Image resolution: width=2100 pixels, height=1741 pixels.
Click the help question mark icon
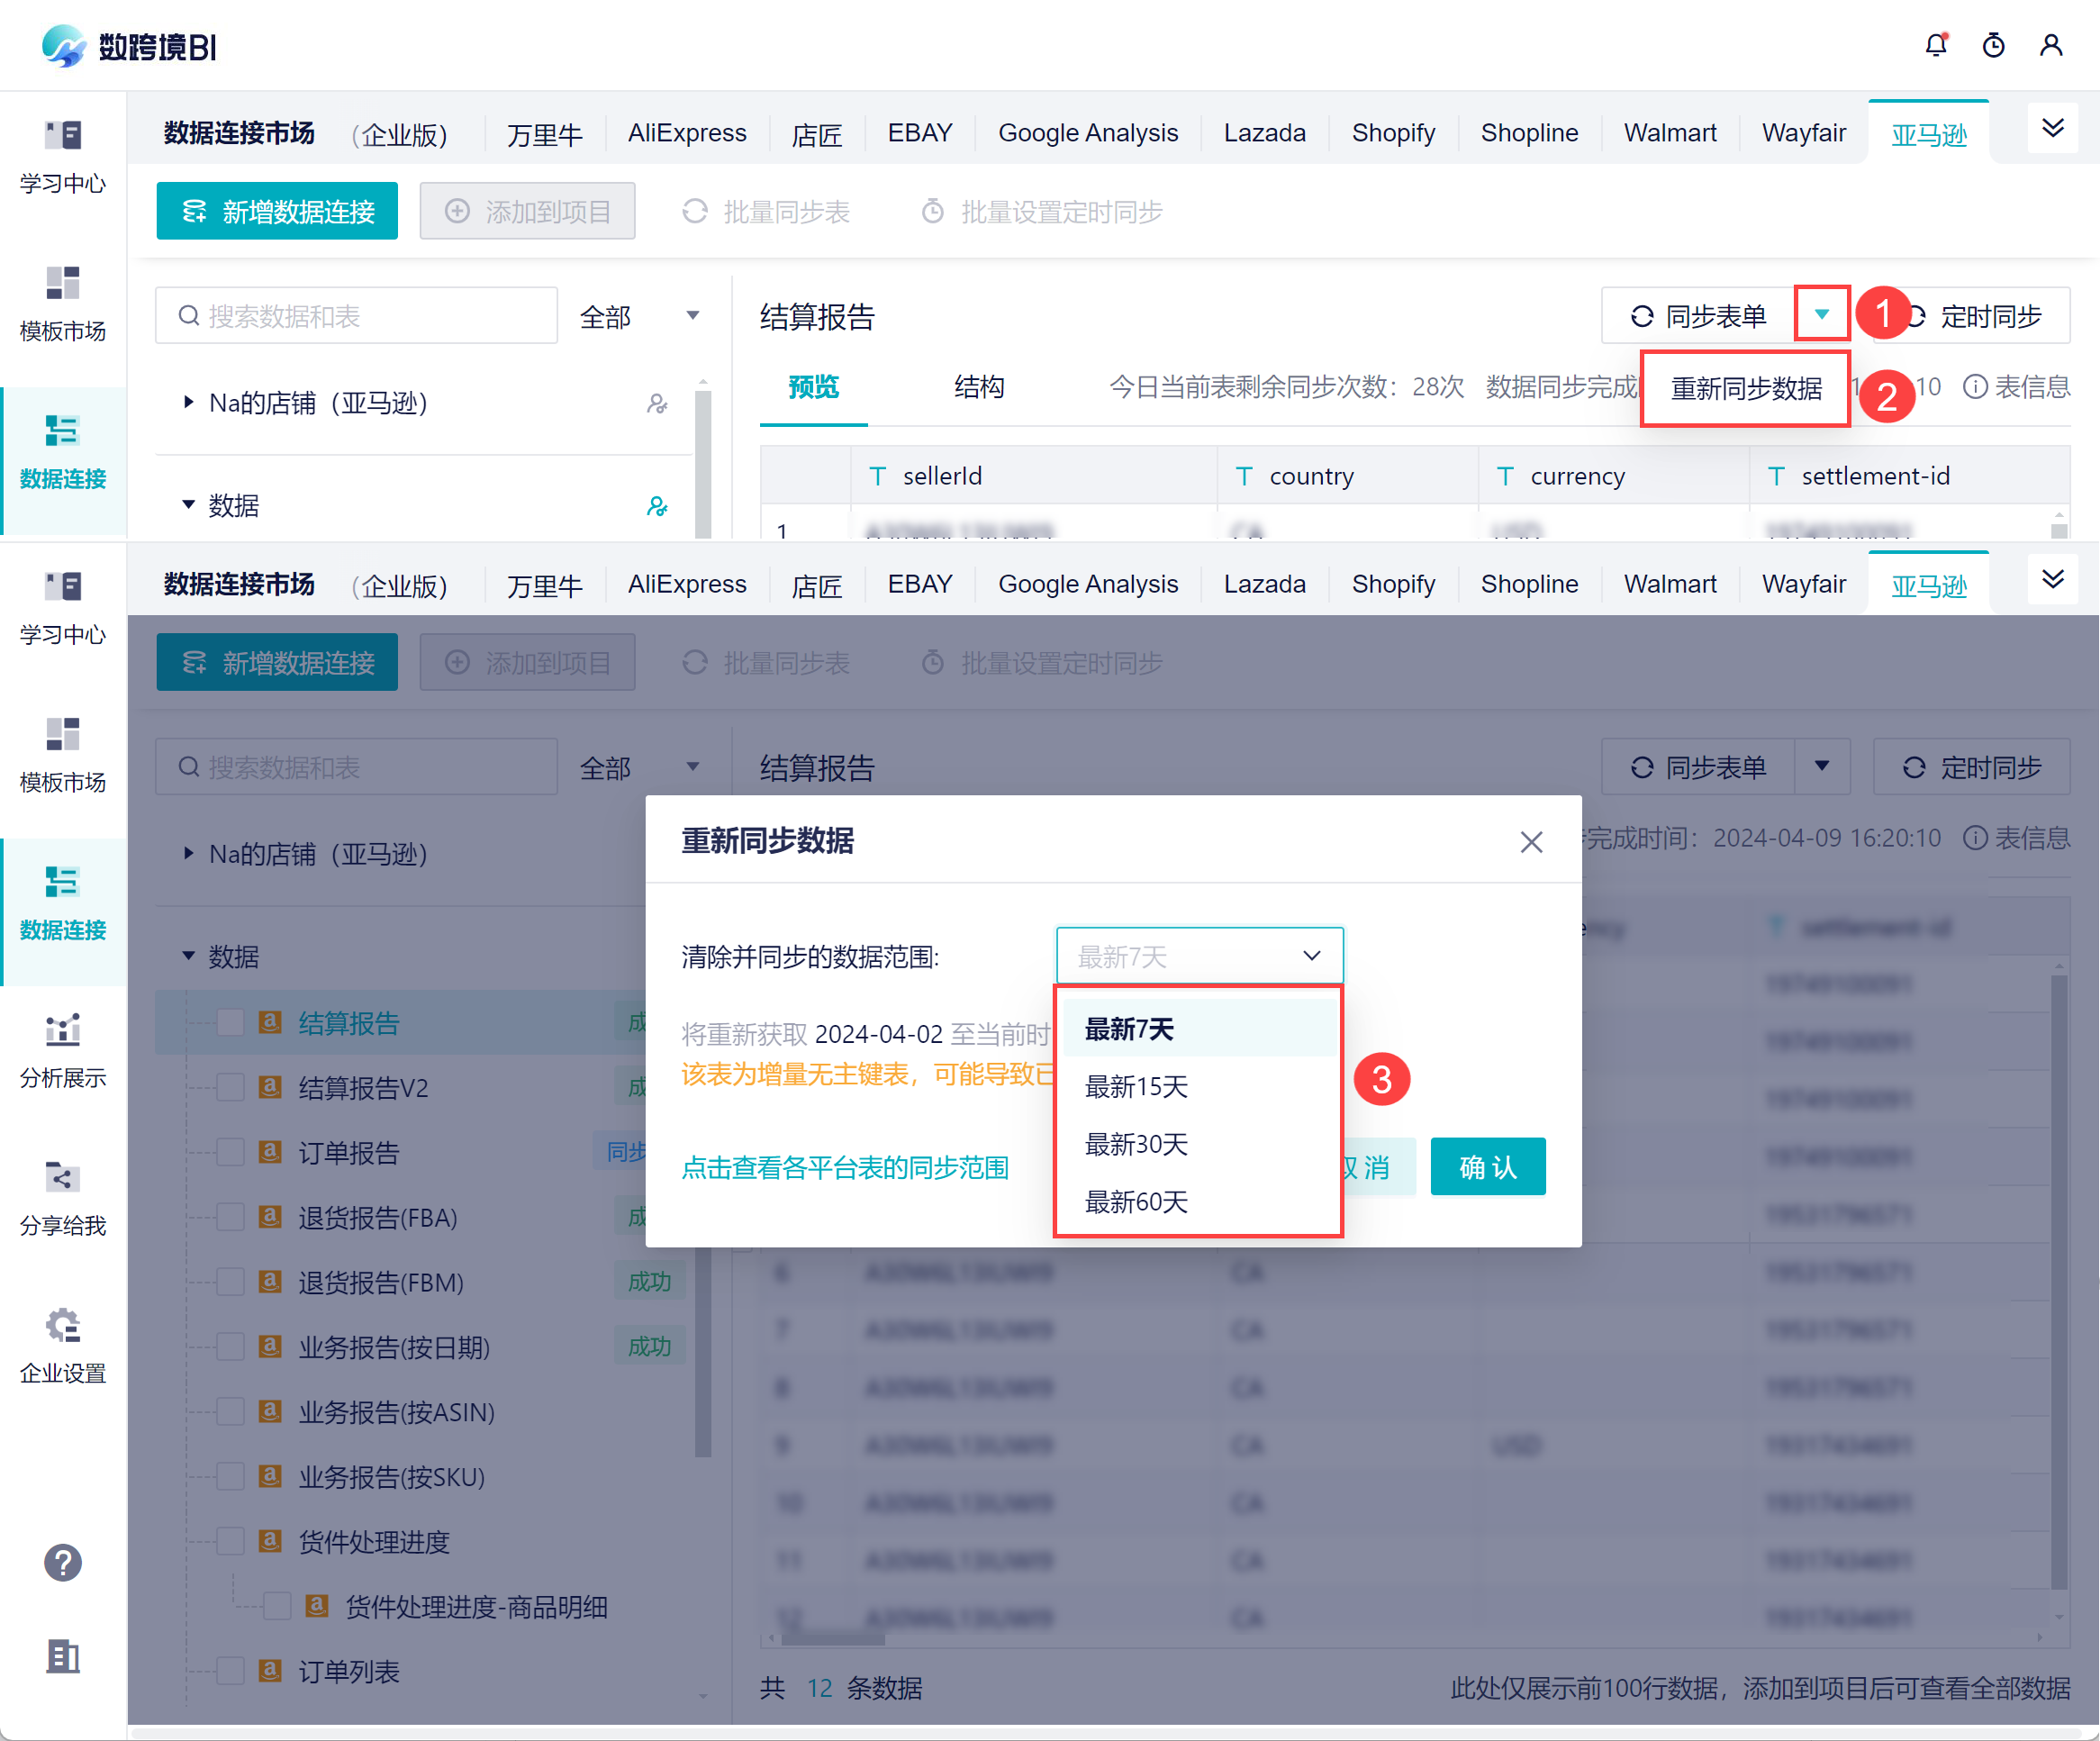(62, 1562)
